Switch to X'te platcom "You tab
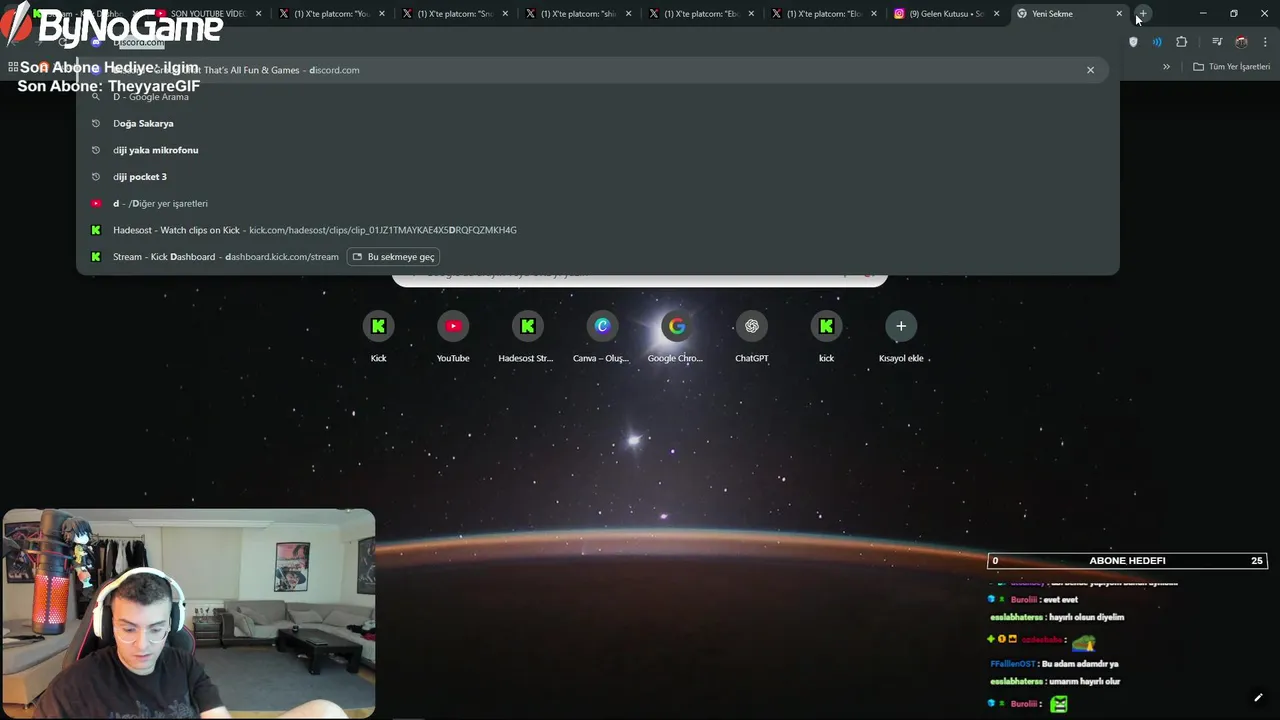 [x=333, y=14]
